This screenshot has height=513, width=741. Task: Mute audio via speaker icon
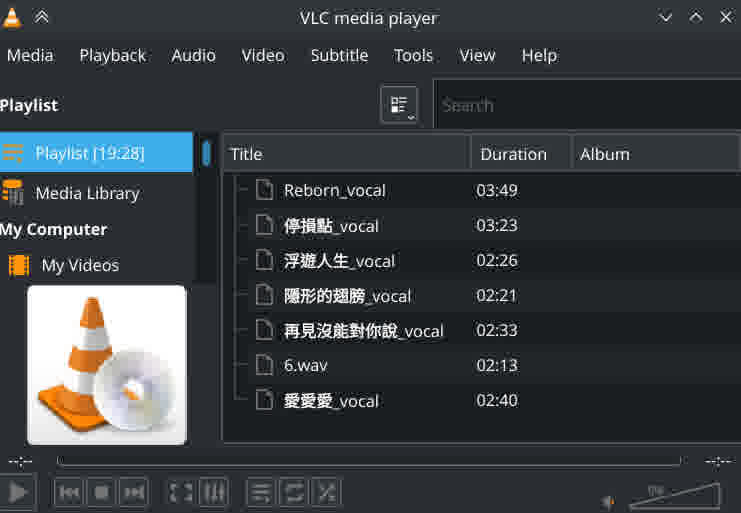[608, 502]
